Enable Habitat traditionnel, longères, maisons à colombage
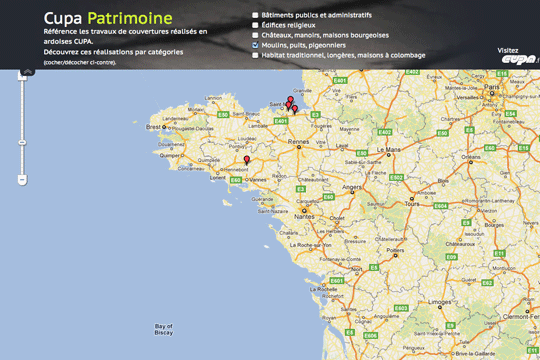Image resolution: width=540 pixels, height=360 pixels. [255, 55]
